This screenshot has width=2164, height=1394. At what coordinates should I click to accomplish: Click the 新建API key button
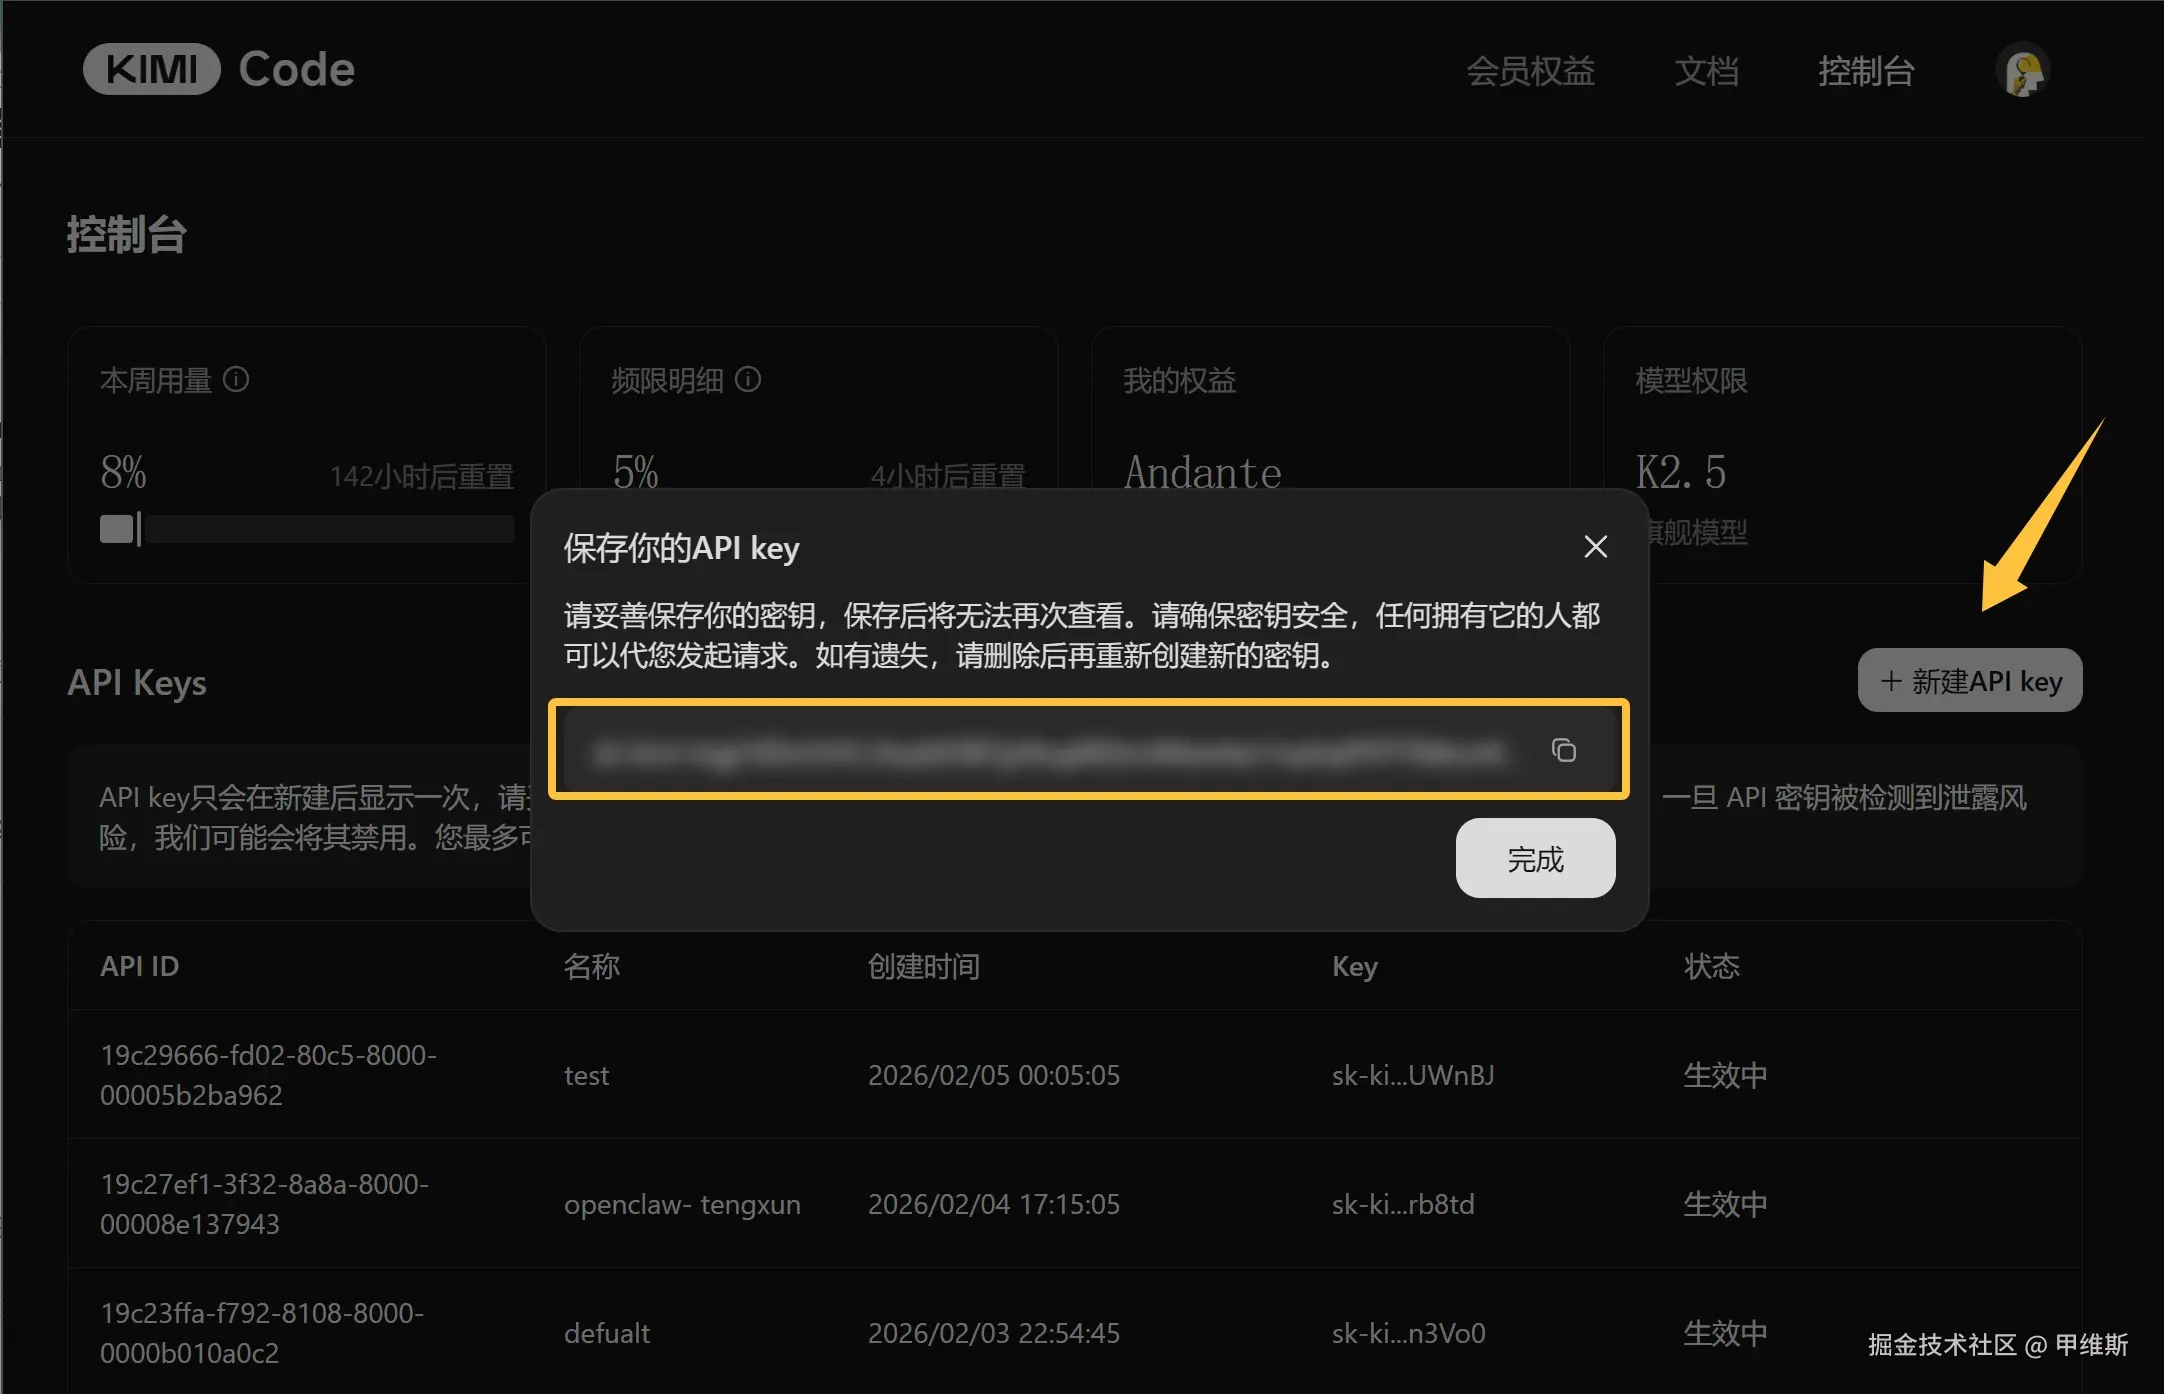1969,681
